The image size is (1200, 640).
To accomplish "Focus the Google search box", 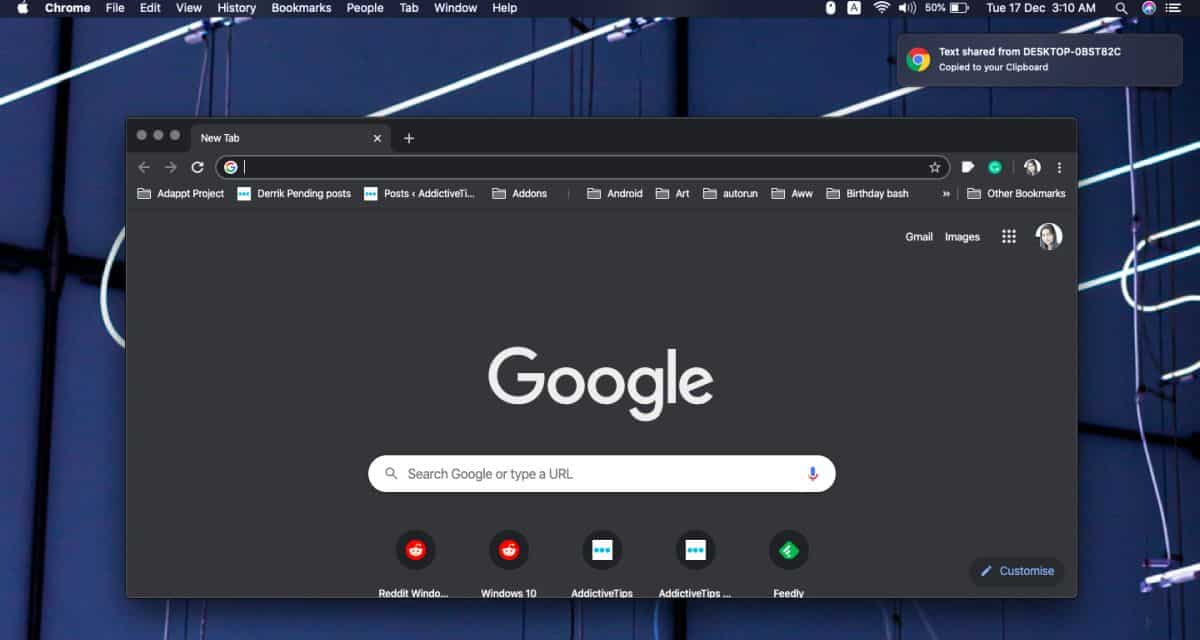I will coord(602,474).
